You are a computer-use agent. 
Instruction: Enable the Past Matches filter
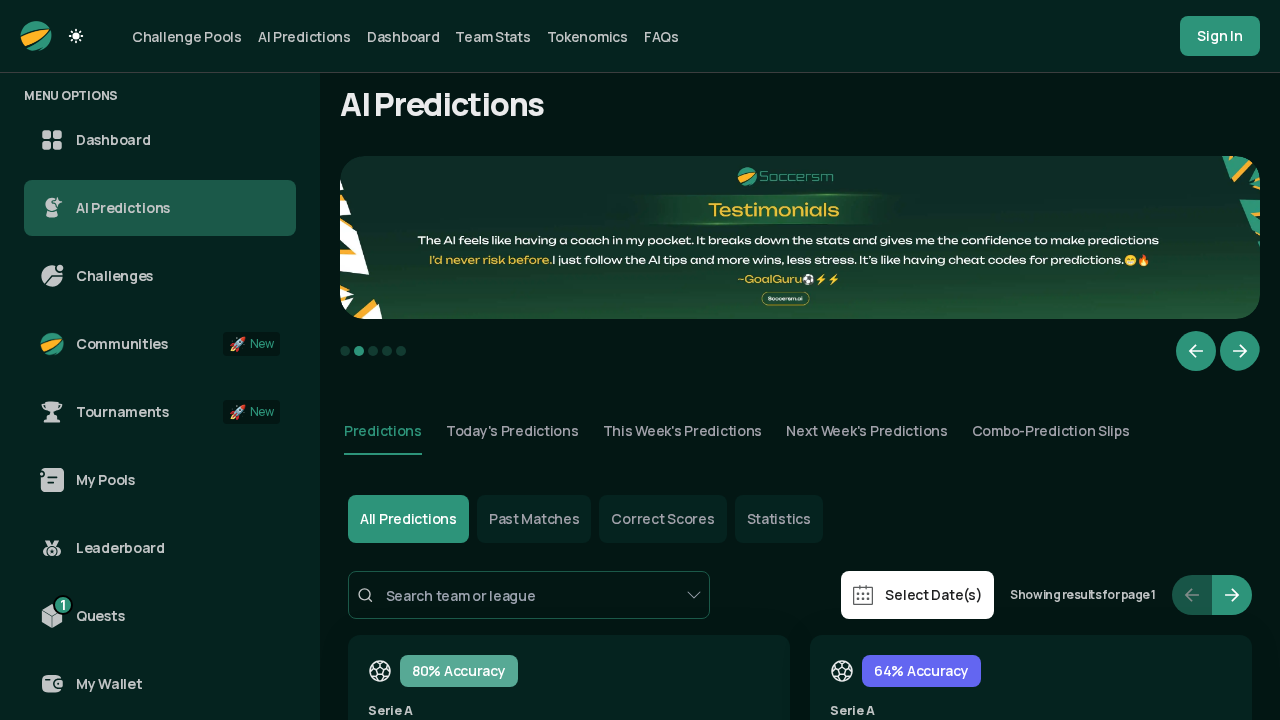[534, 519]
